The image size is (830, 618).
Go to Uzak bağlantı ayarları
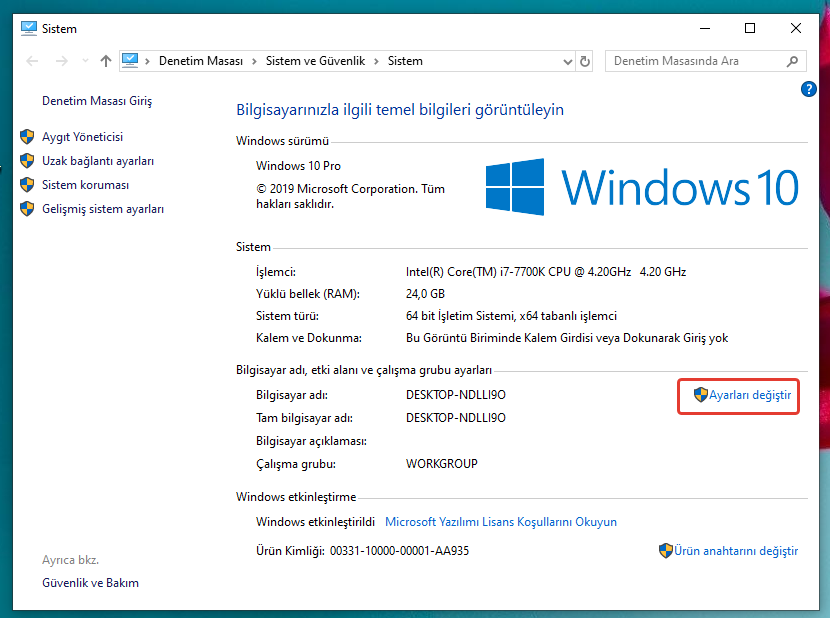pyautogui.click(x=97, y=161)
